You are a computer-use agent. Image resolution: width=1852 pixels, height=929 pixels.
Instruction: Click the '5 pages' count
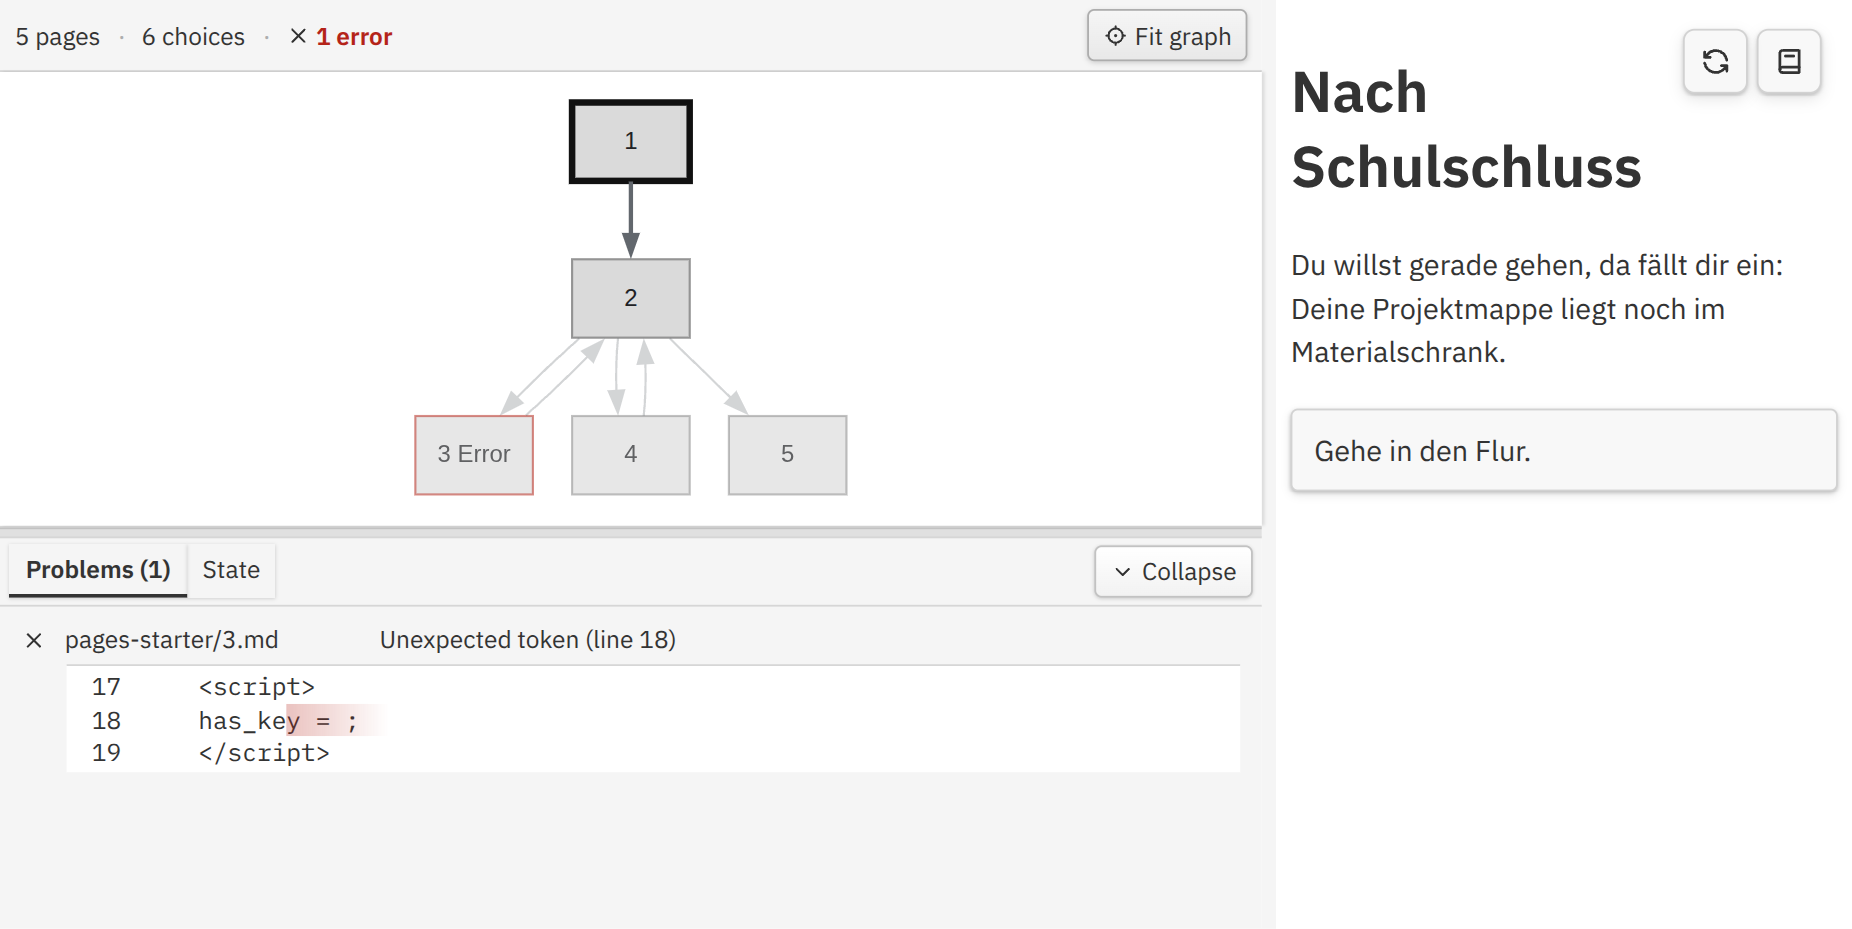click(58, 37)
